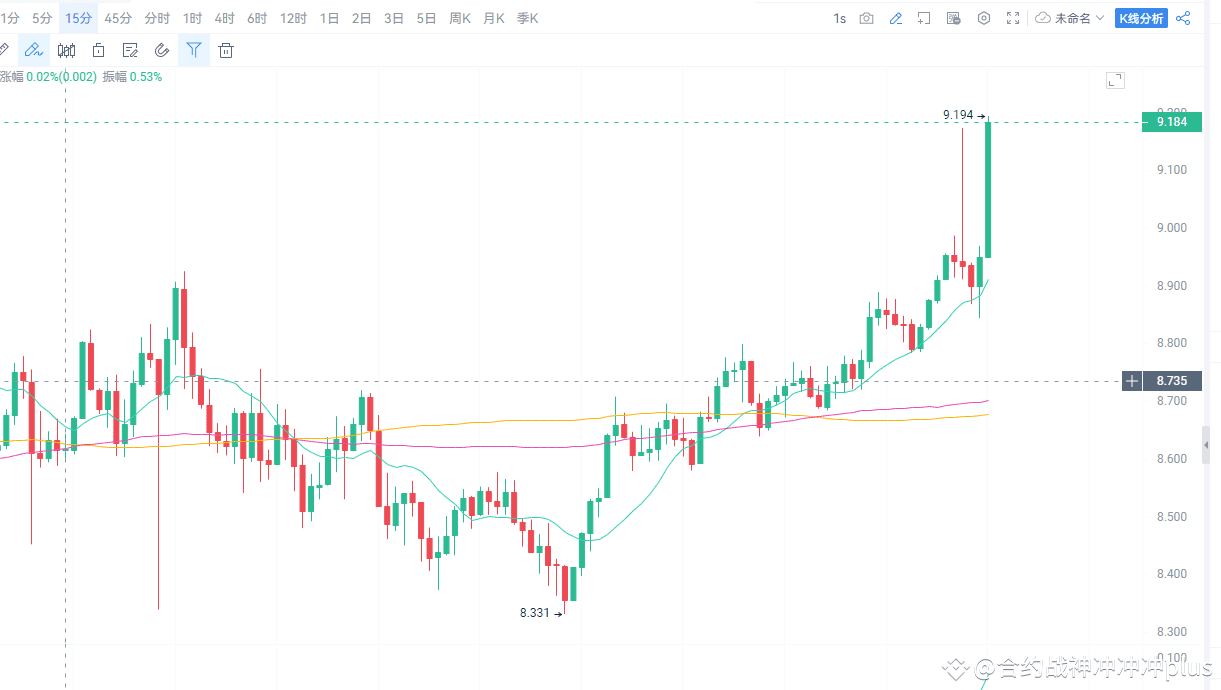Select the 周K timeframe
Image resolution: width=1221 pixels, height=690 pixels.
coord(459,17)
